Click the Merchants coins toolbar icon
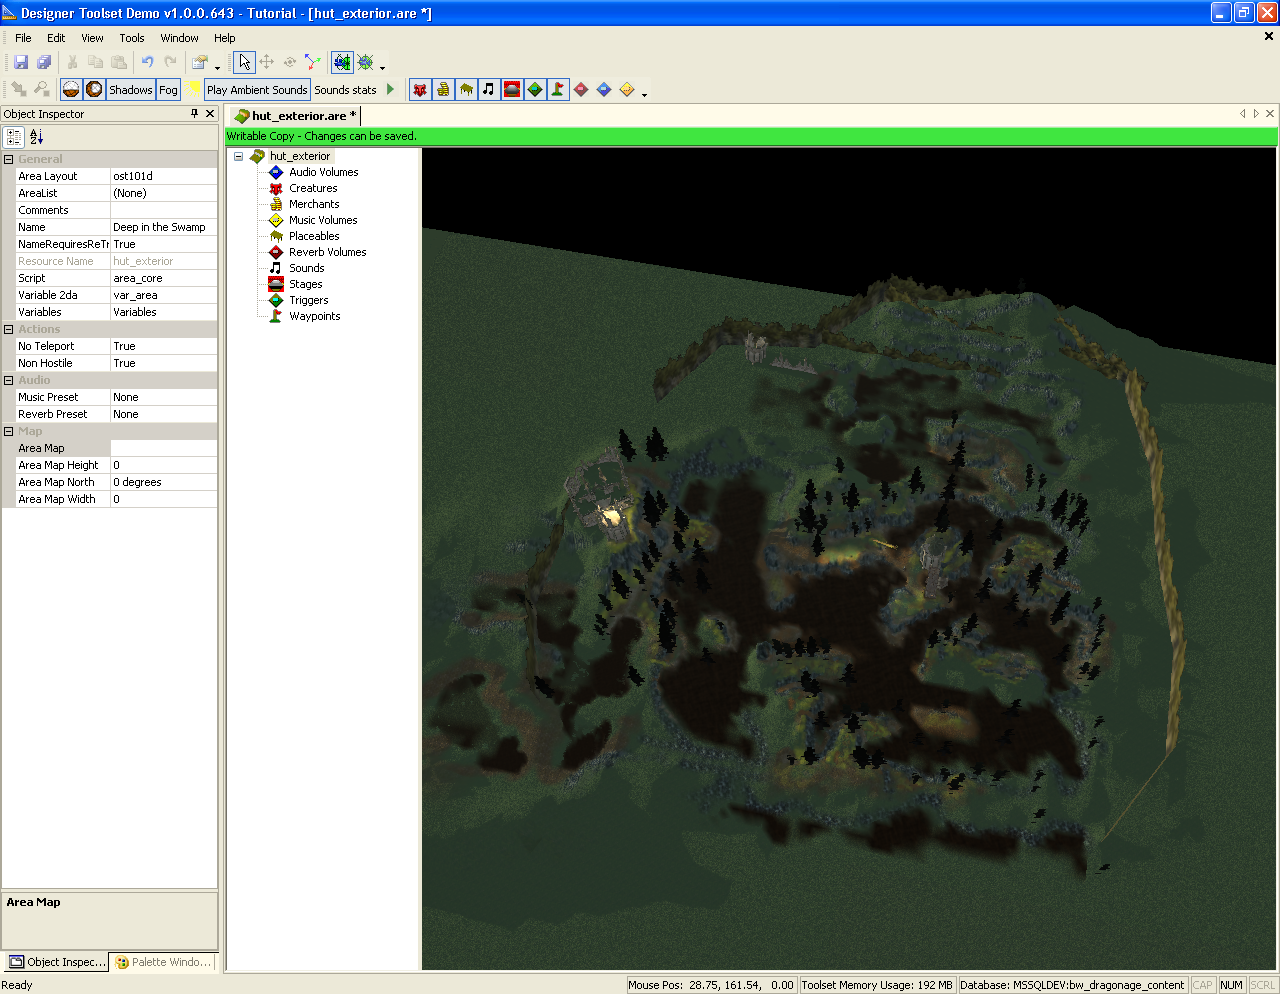 click(x=443, y=90)
